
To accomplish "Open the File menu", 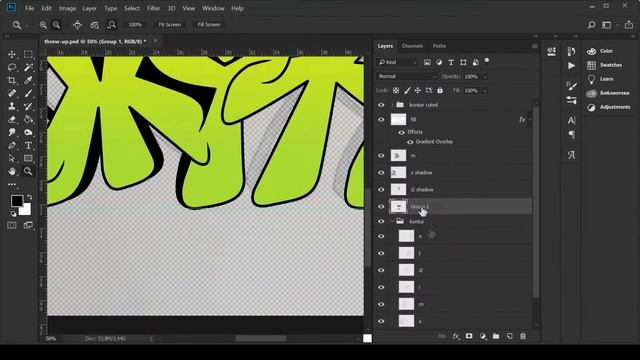I will (x=29, y=8).
